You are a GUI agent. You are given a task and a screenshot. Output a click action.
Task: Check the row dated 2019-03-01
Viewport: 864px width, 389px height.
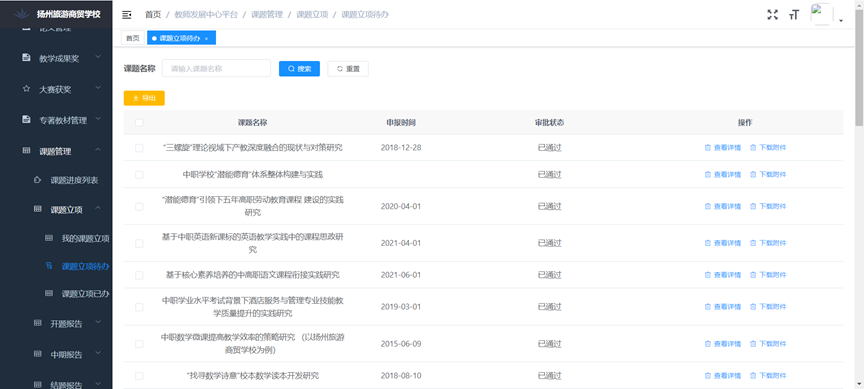(x=139, y=307)
